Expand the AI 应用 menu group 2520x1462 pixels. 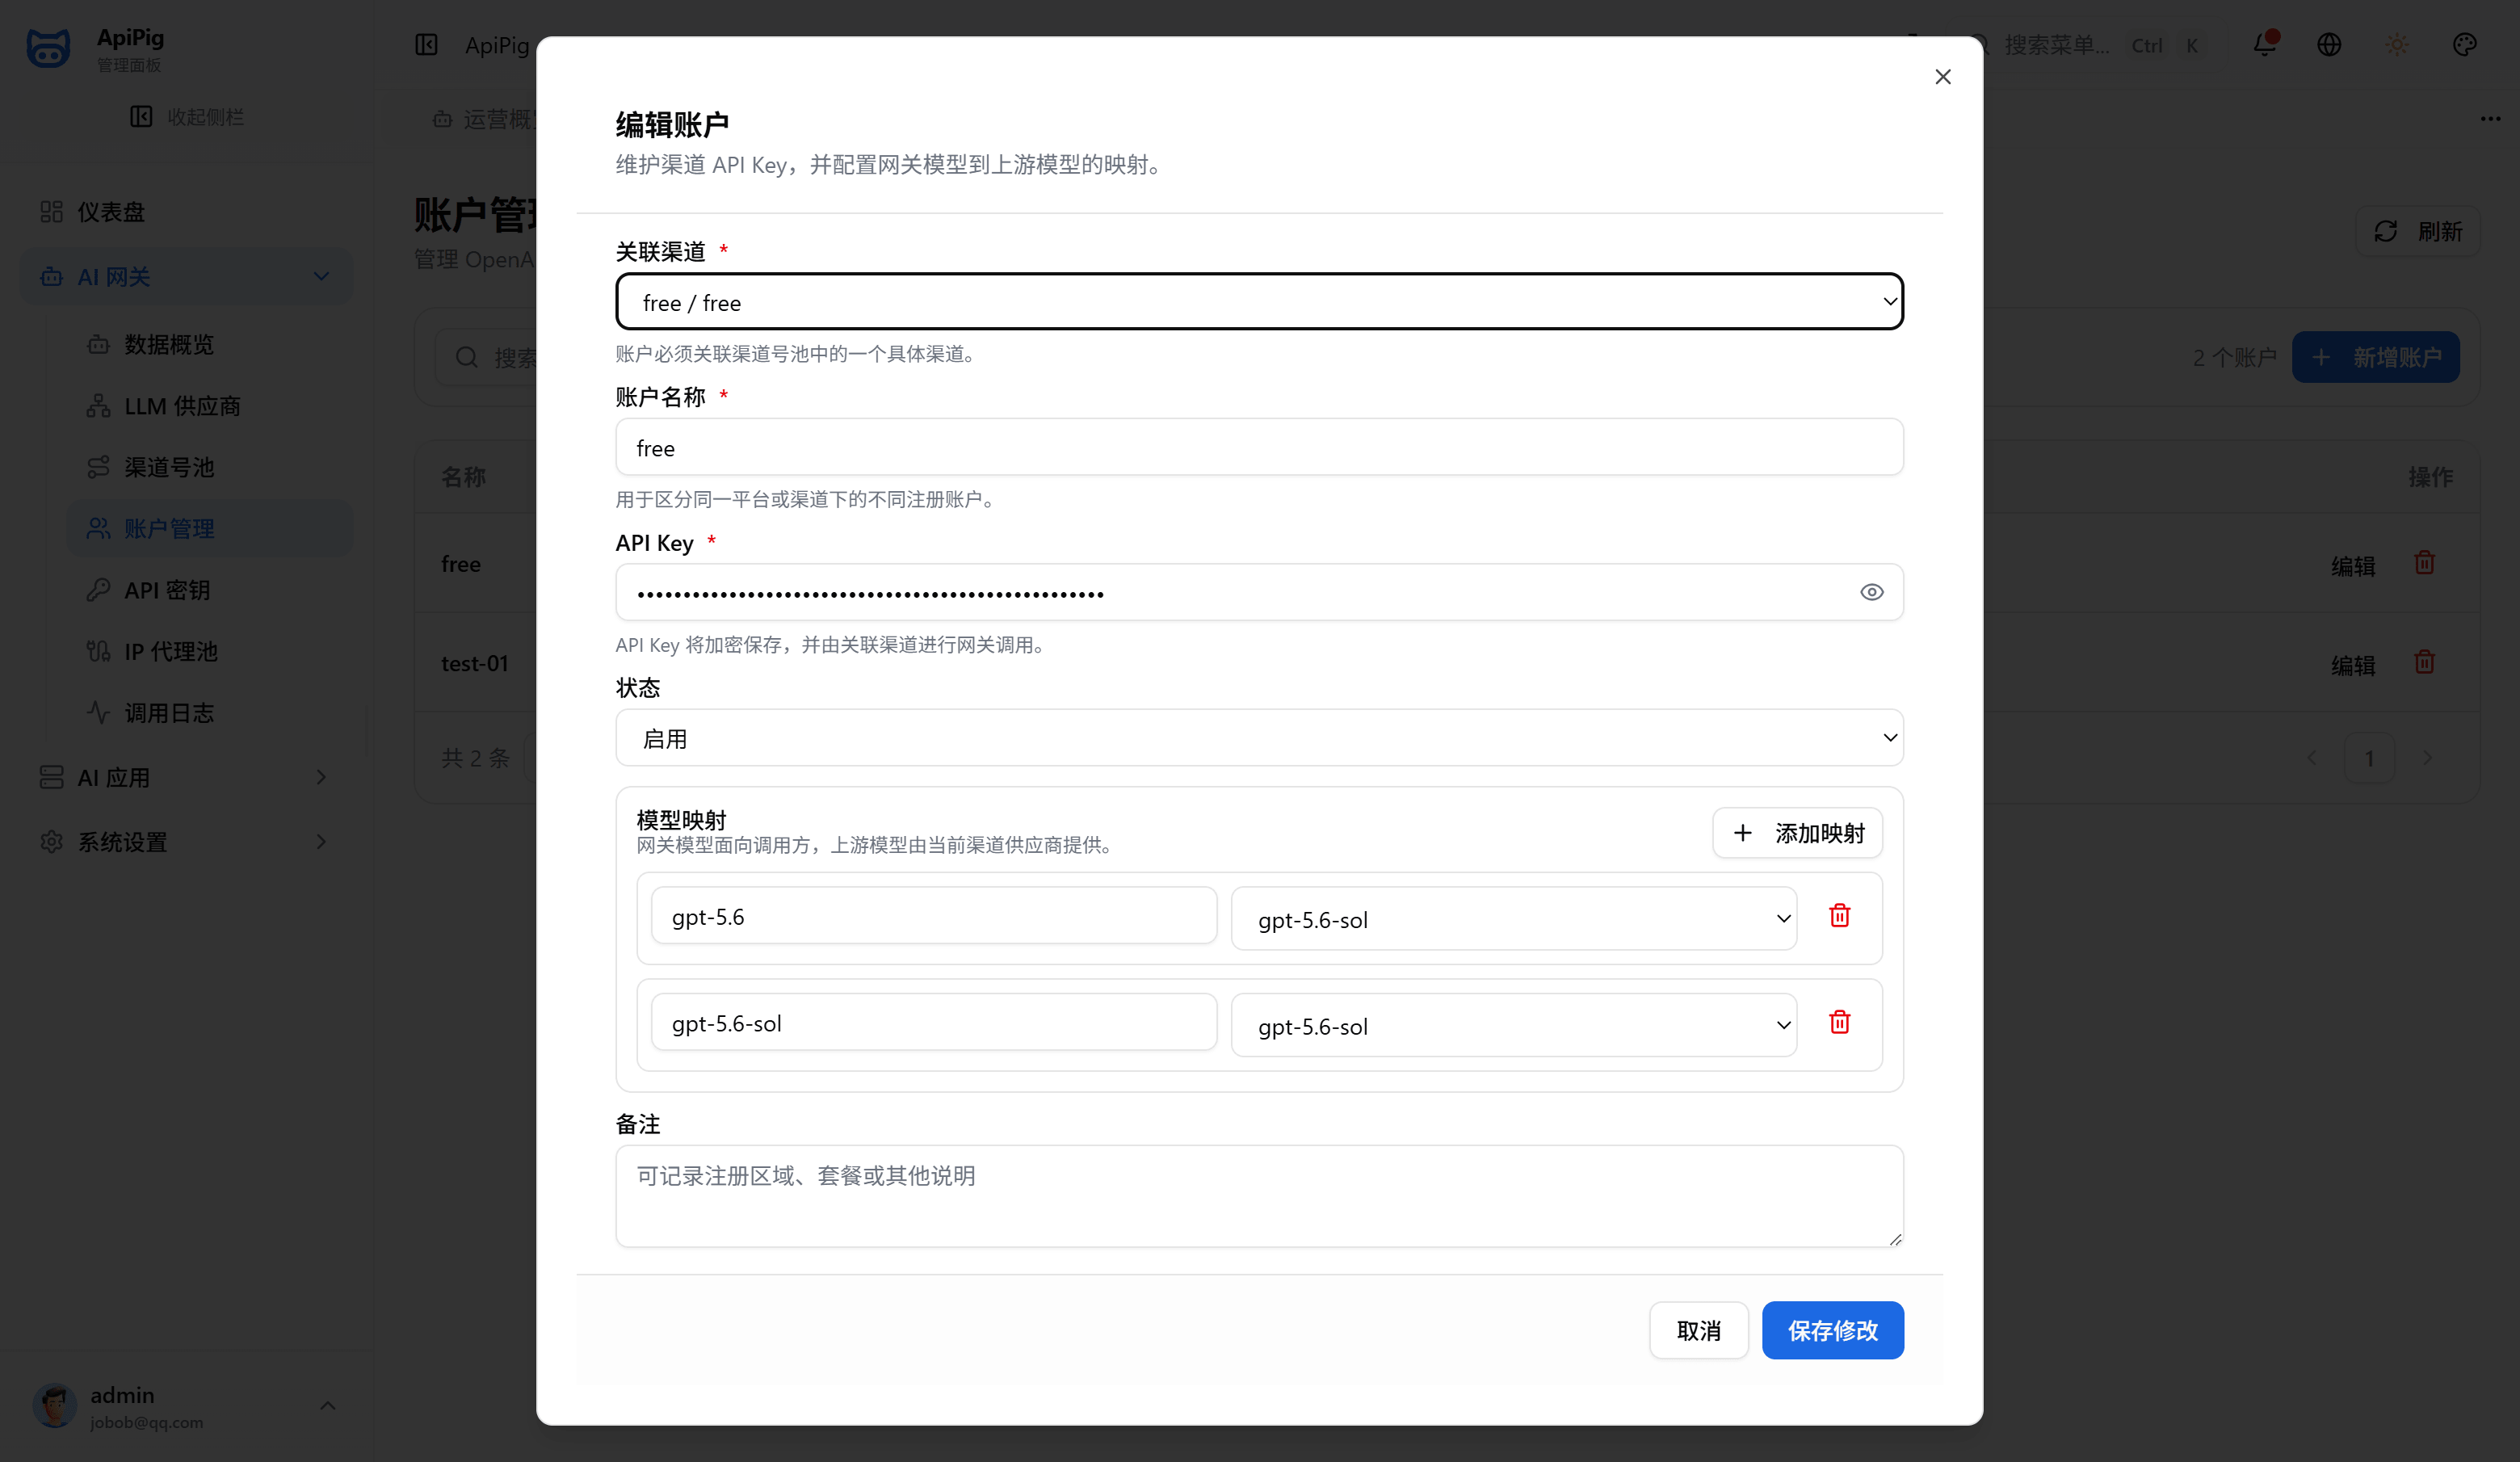pyautogui.click(x=186, y=777)
